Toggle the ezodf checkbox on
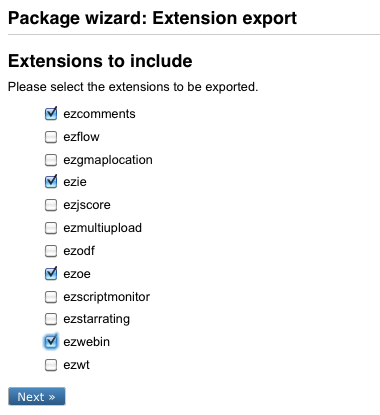 51,251
